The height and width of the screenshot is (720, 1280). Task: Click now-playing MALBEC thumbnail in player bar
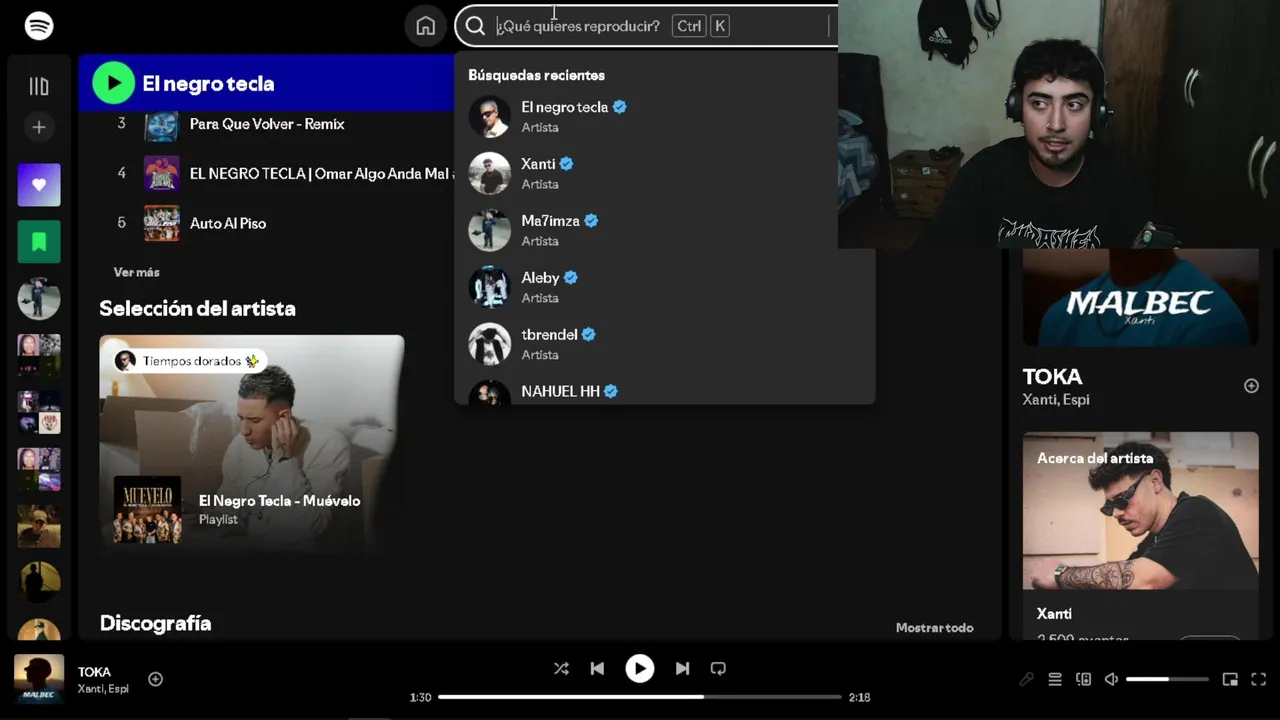point(39,679)
